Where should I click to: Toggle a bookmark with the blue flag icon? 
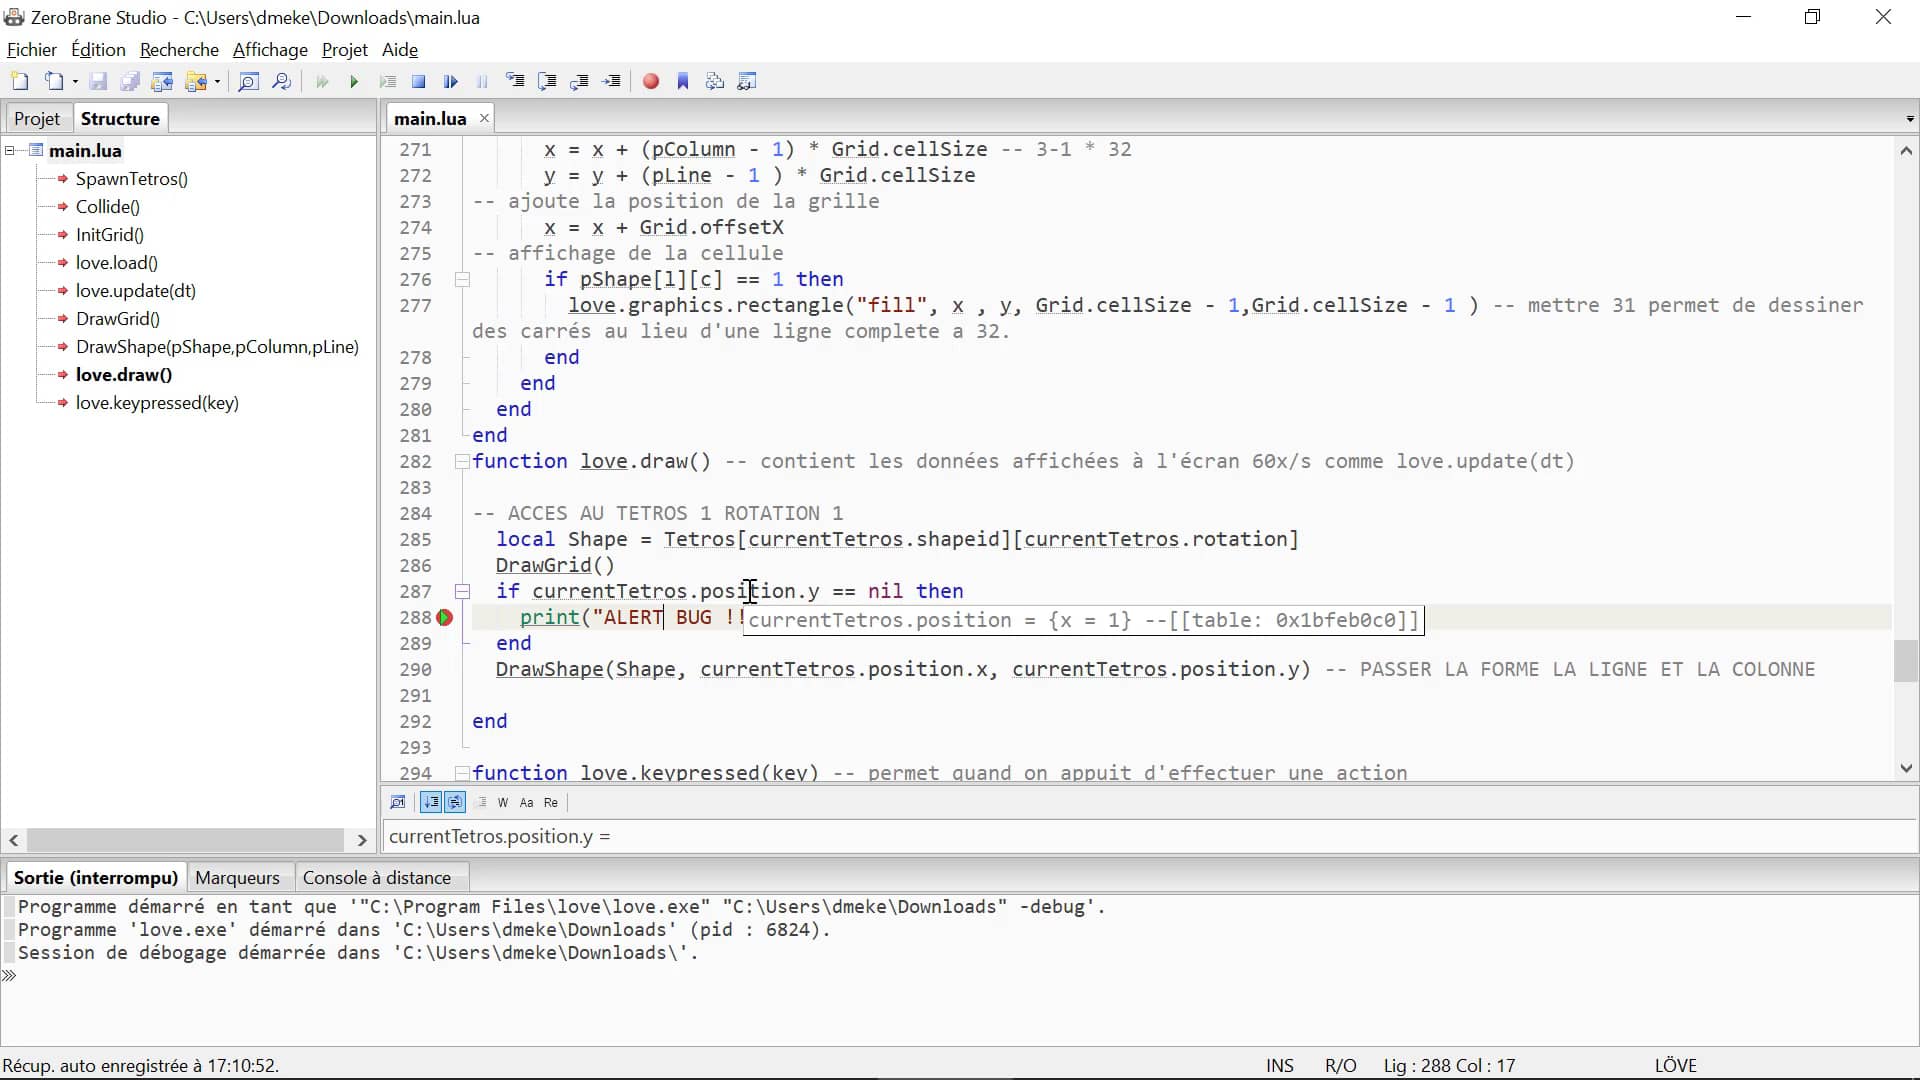click(x=683, y=81)
